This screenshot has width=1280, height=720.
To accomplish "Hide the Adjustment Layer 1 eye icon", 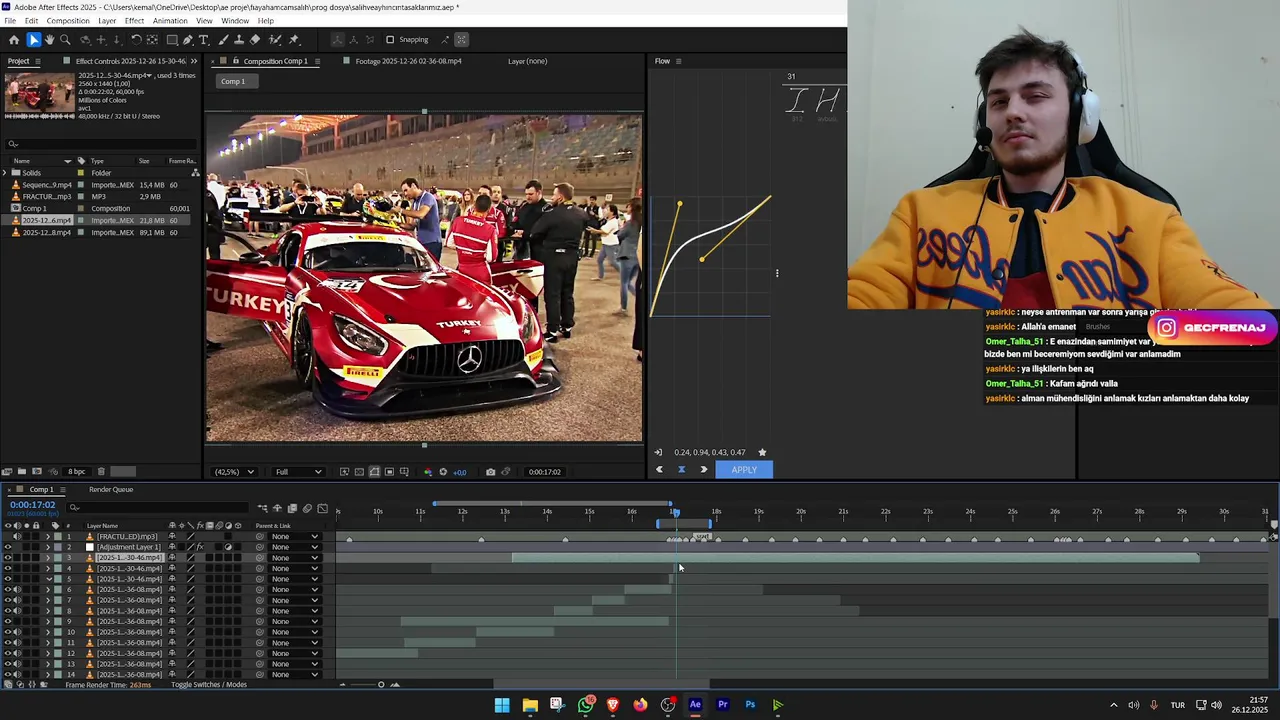I will point(8,547).
